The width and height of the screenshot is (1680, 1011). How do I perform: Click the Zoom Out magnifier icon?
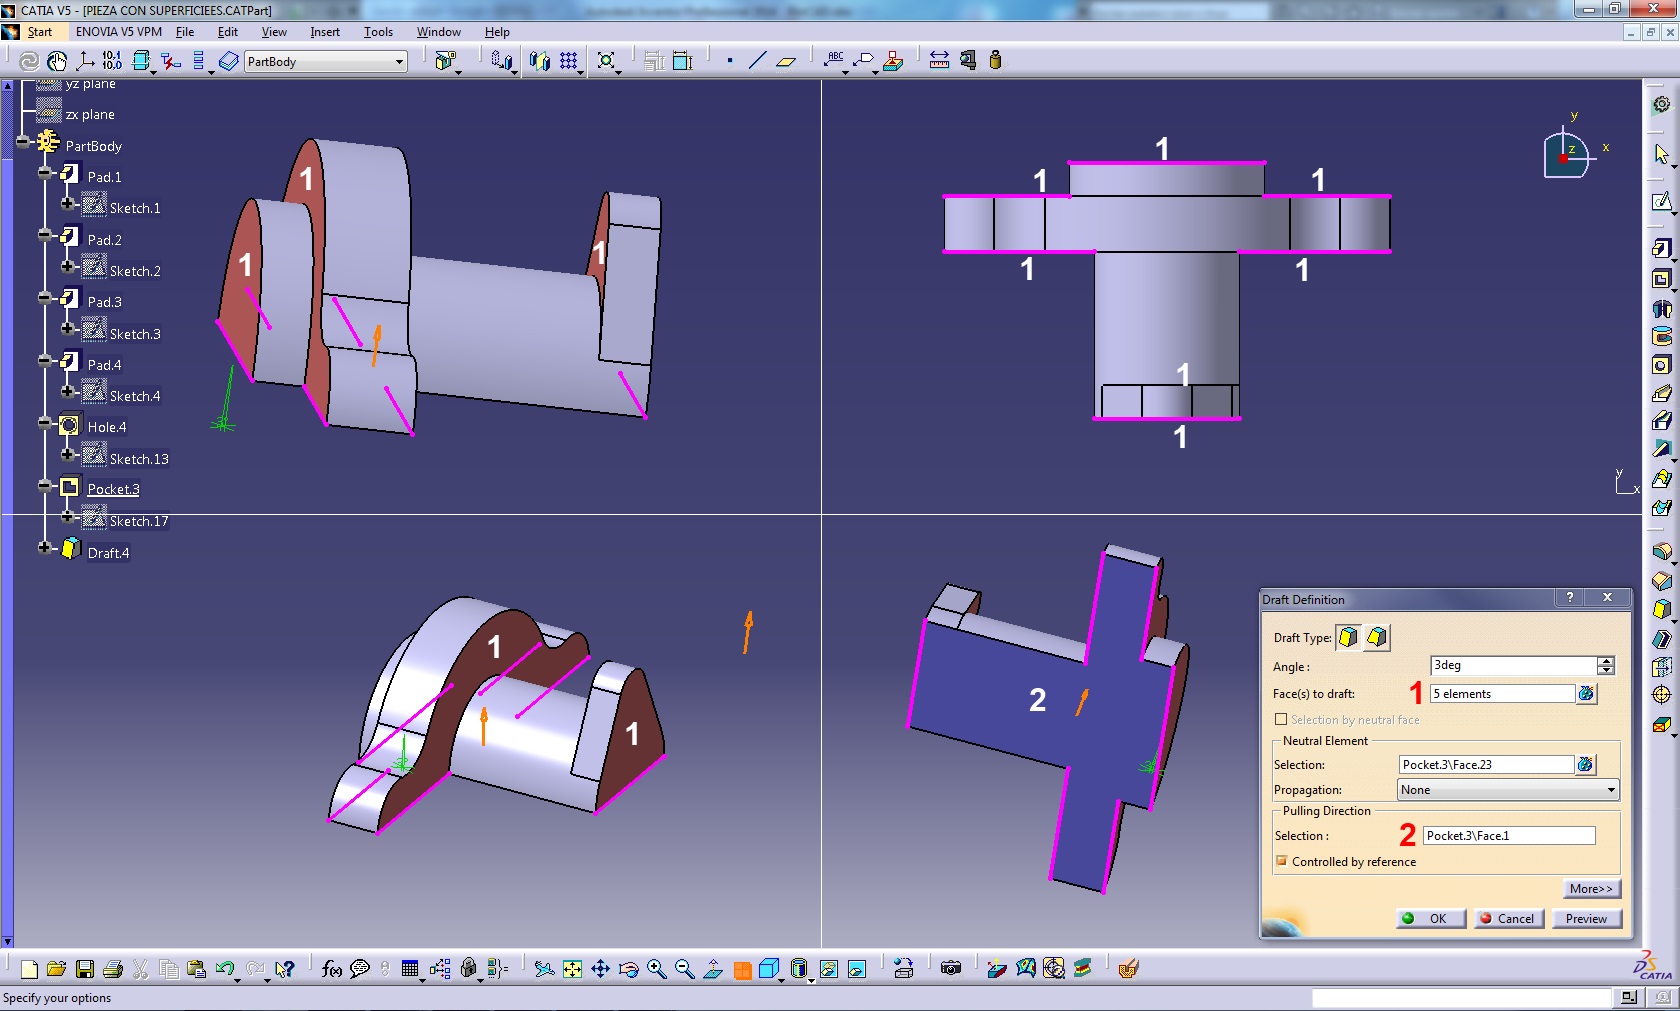(x=684, y=968)
